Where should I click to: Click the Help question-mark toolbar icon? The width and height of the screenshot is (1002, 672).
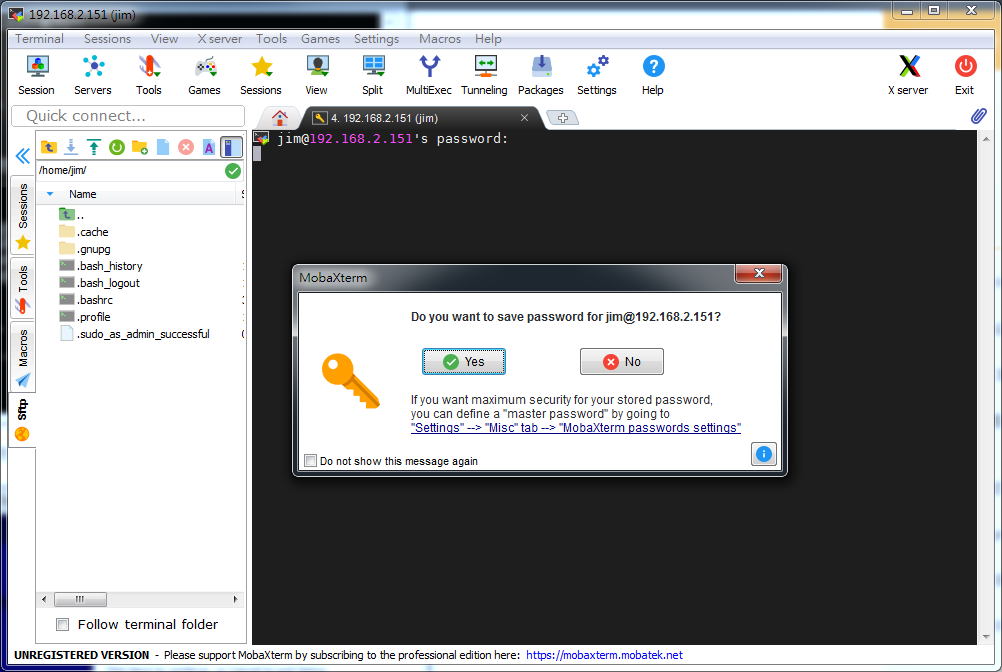(652, 75)
